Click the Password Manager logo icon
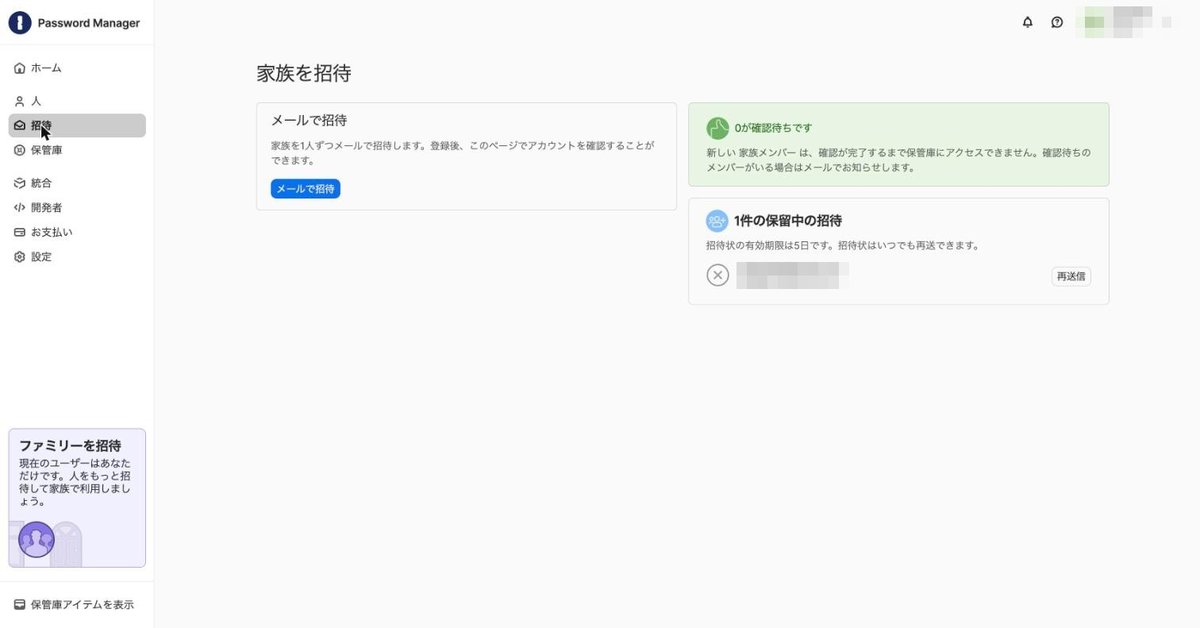This screenshot has height=628, width=1200. (x=20, y=22)
